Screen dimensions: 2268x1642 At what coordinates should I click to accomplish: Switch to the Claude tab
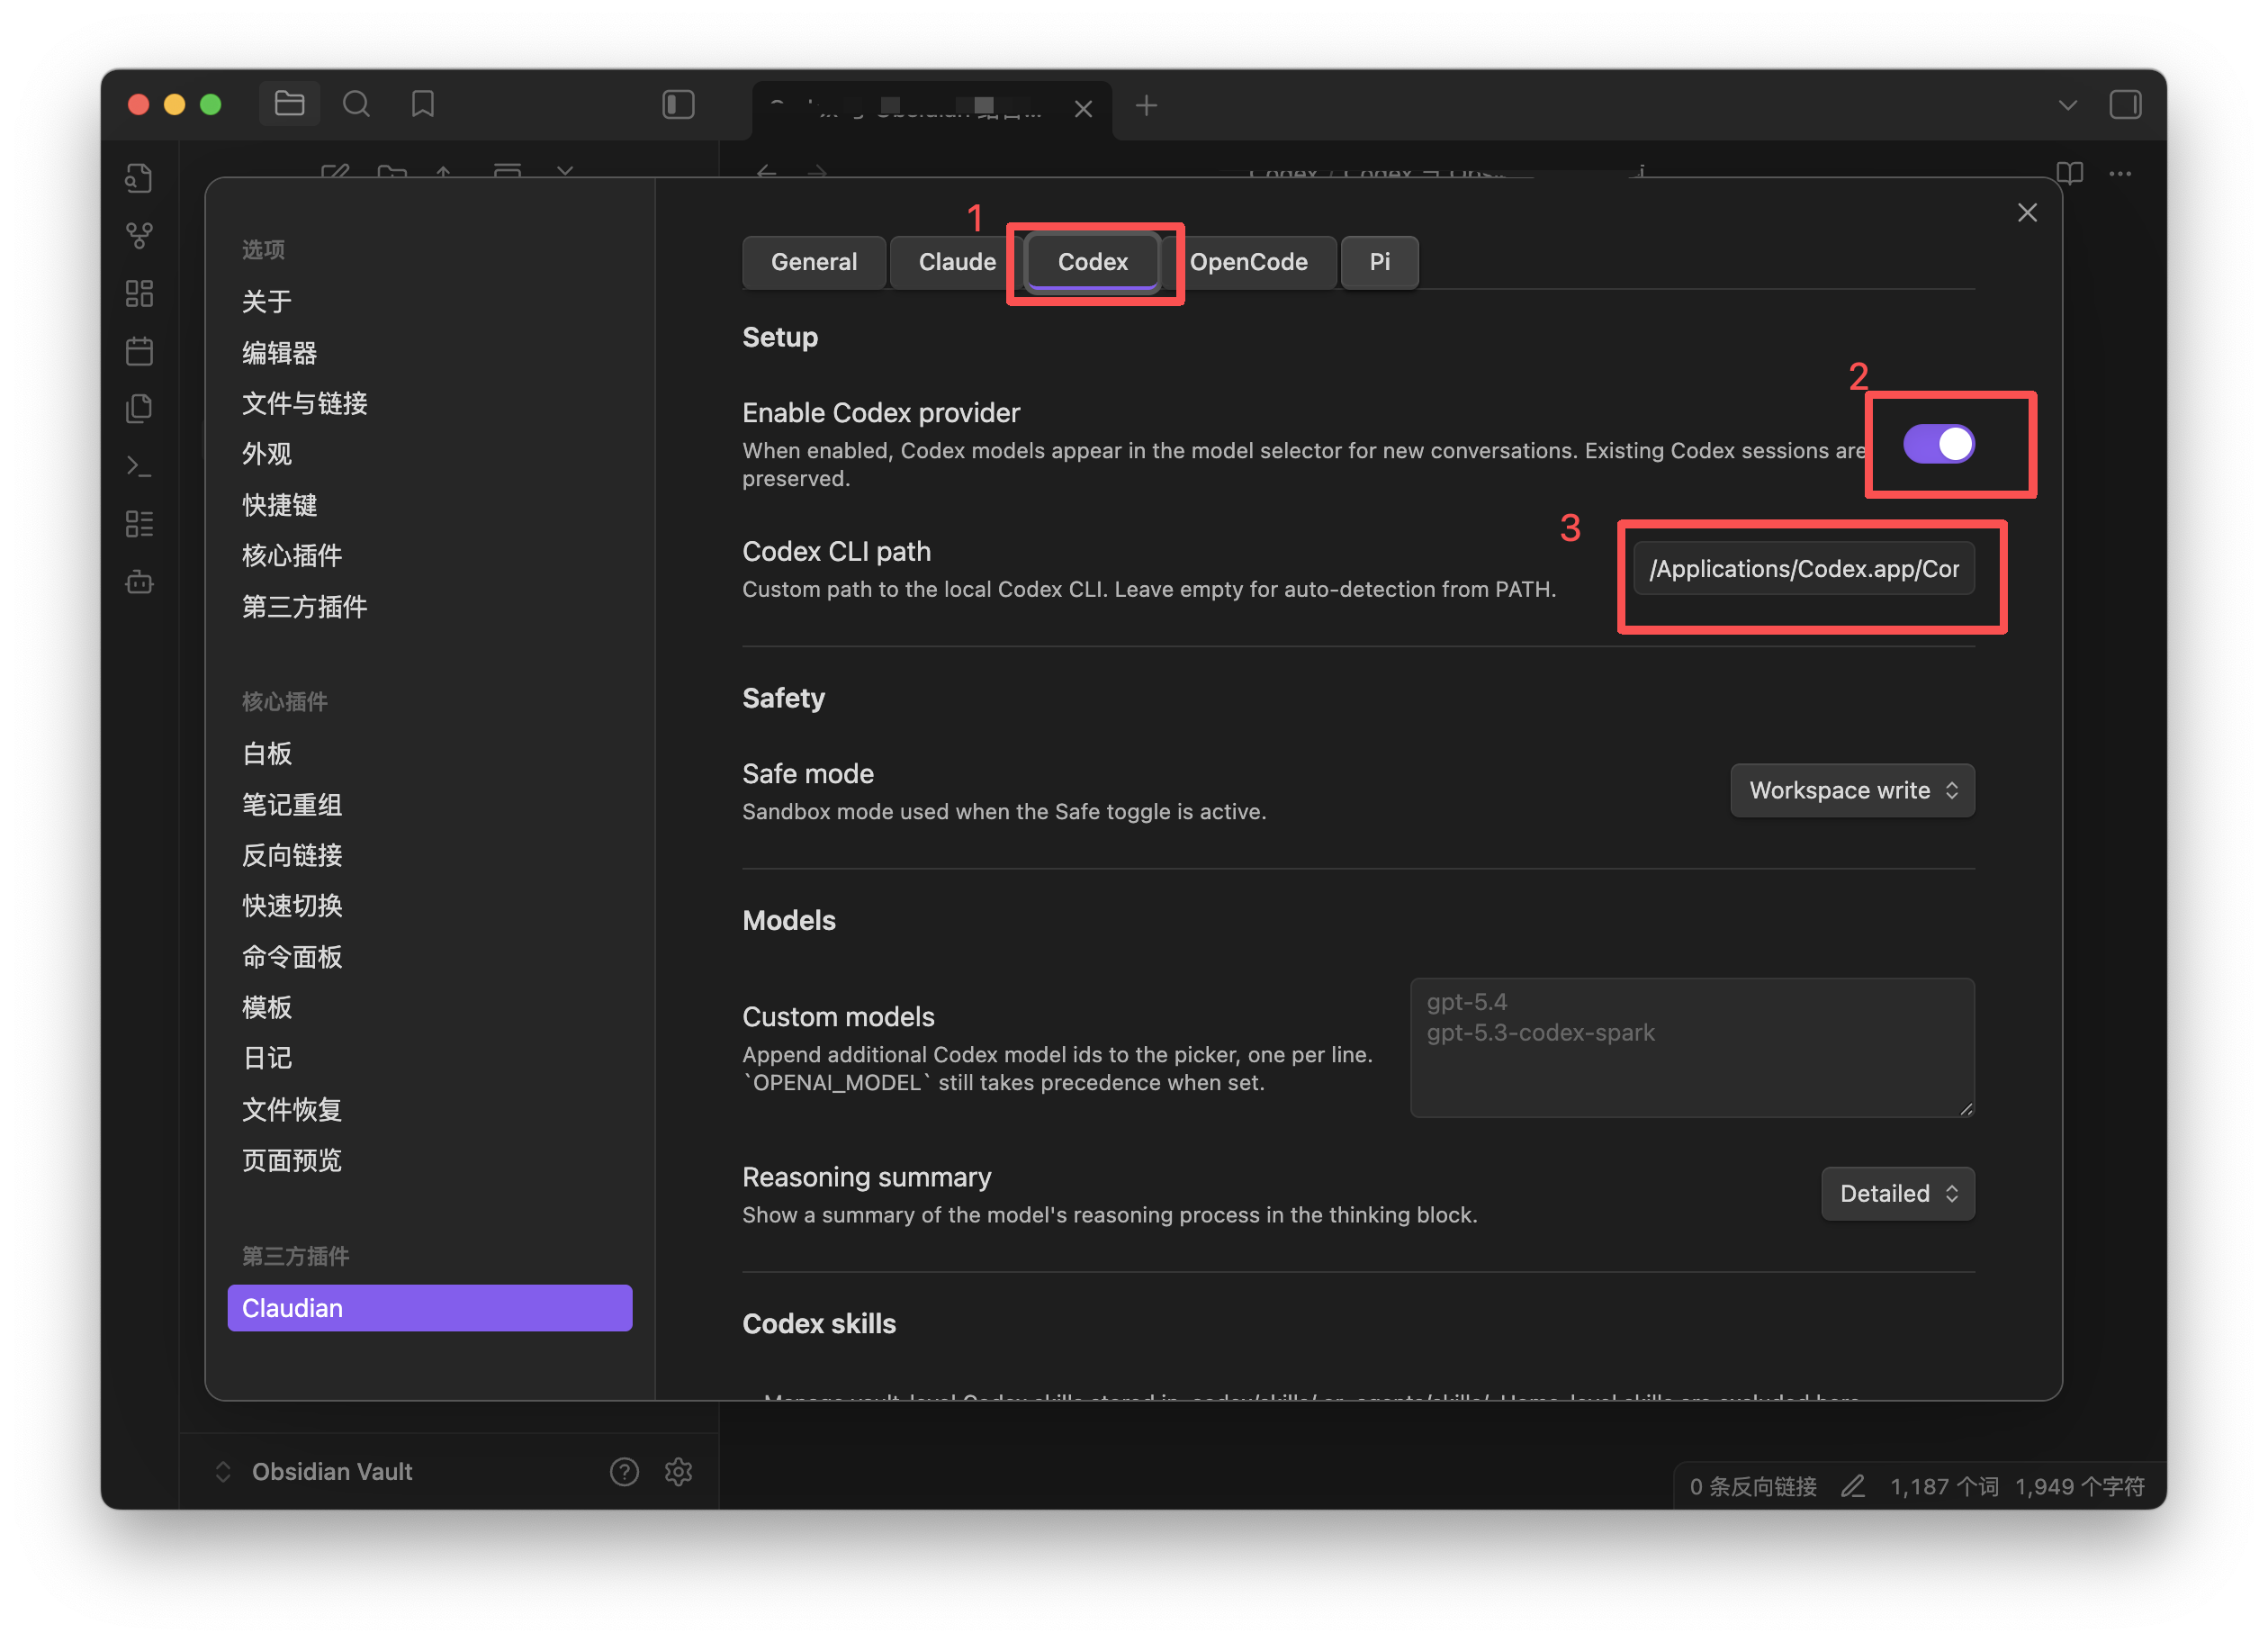tap(957, 262)
